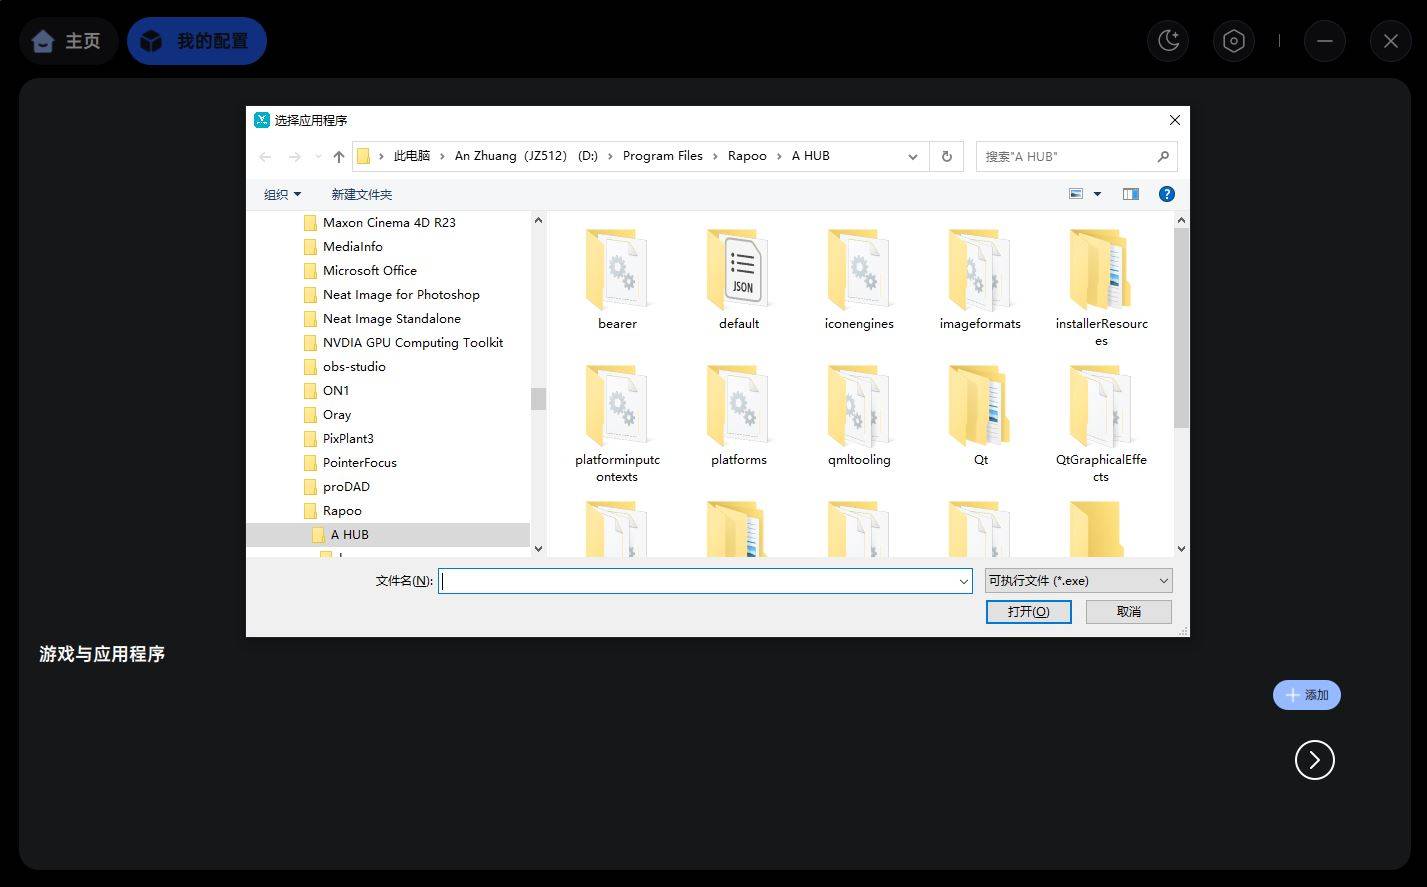This screenshot has height=887, width=1427.
Task: Change view layout icon
Action: click(1076, 194)
